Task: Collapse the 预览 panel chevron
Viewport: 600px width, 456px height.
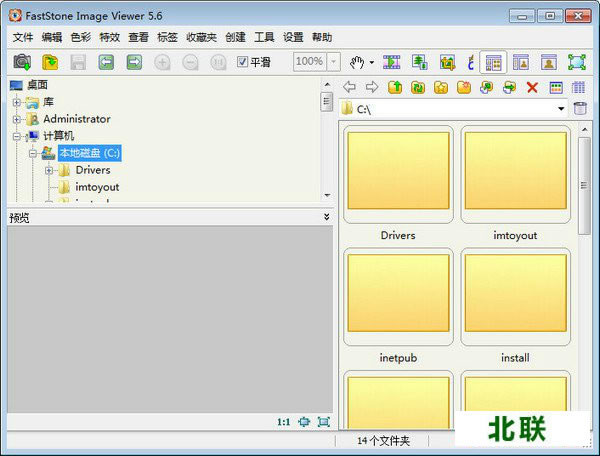Action: (326, 217)
